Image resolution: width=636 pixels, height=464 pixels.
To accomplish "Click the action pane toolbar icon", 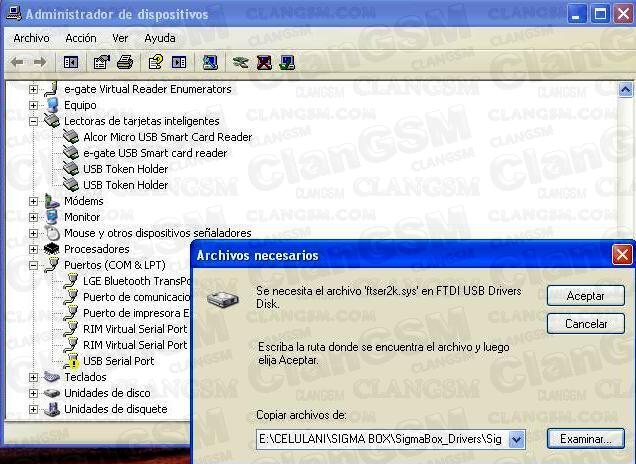I will 179,62.
